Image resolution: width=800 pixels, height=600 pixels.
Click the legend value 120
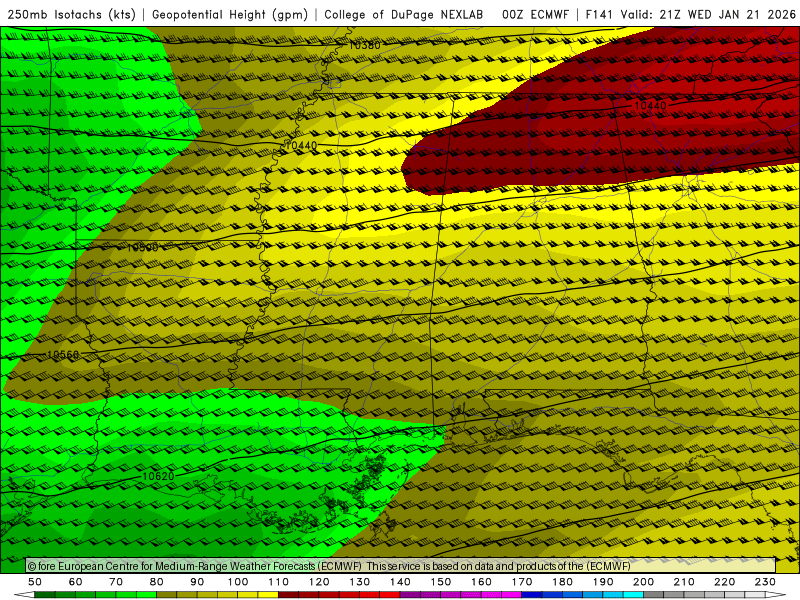[319, 582]
